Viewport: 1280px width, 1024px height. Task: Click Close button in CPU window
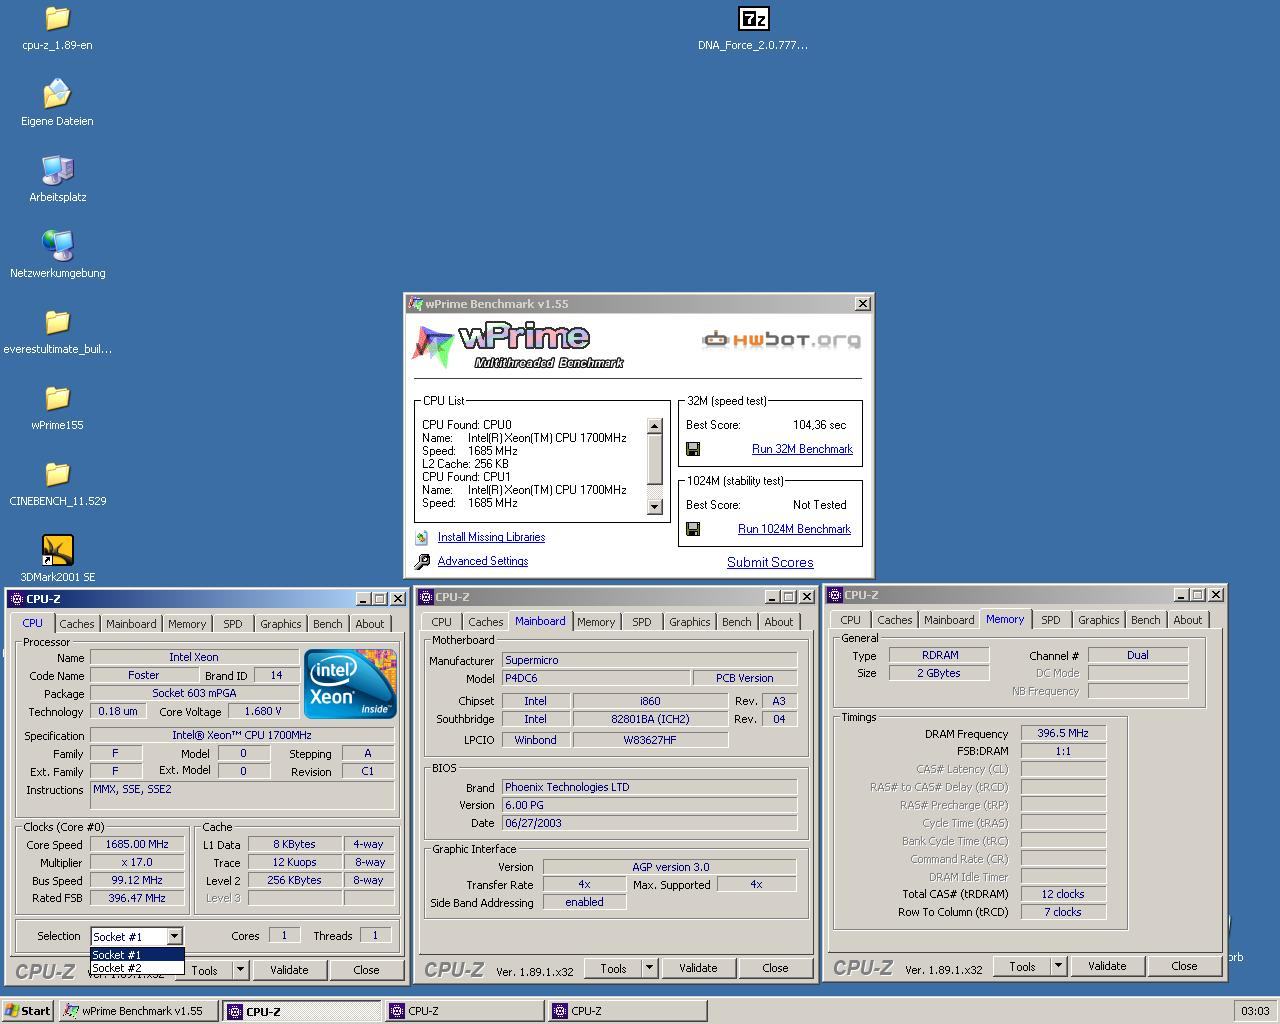pos(366,970)
